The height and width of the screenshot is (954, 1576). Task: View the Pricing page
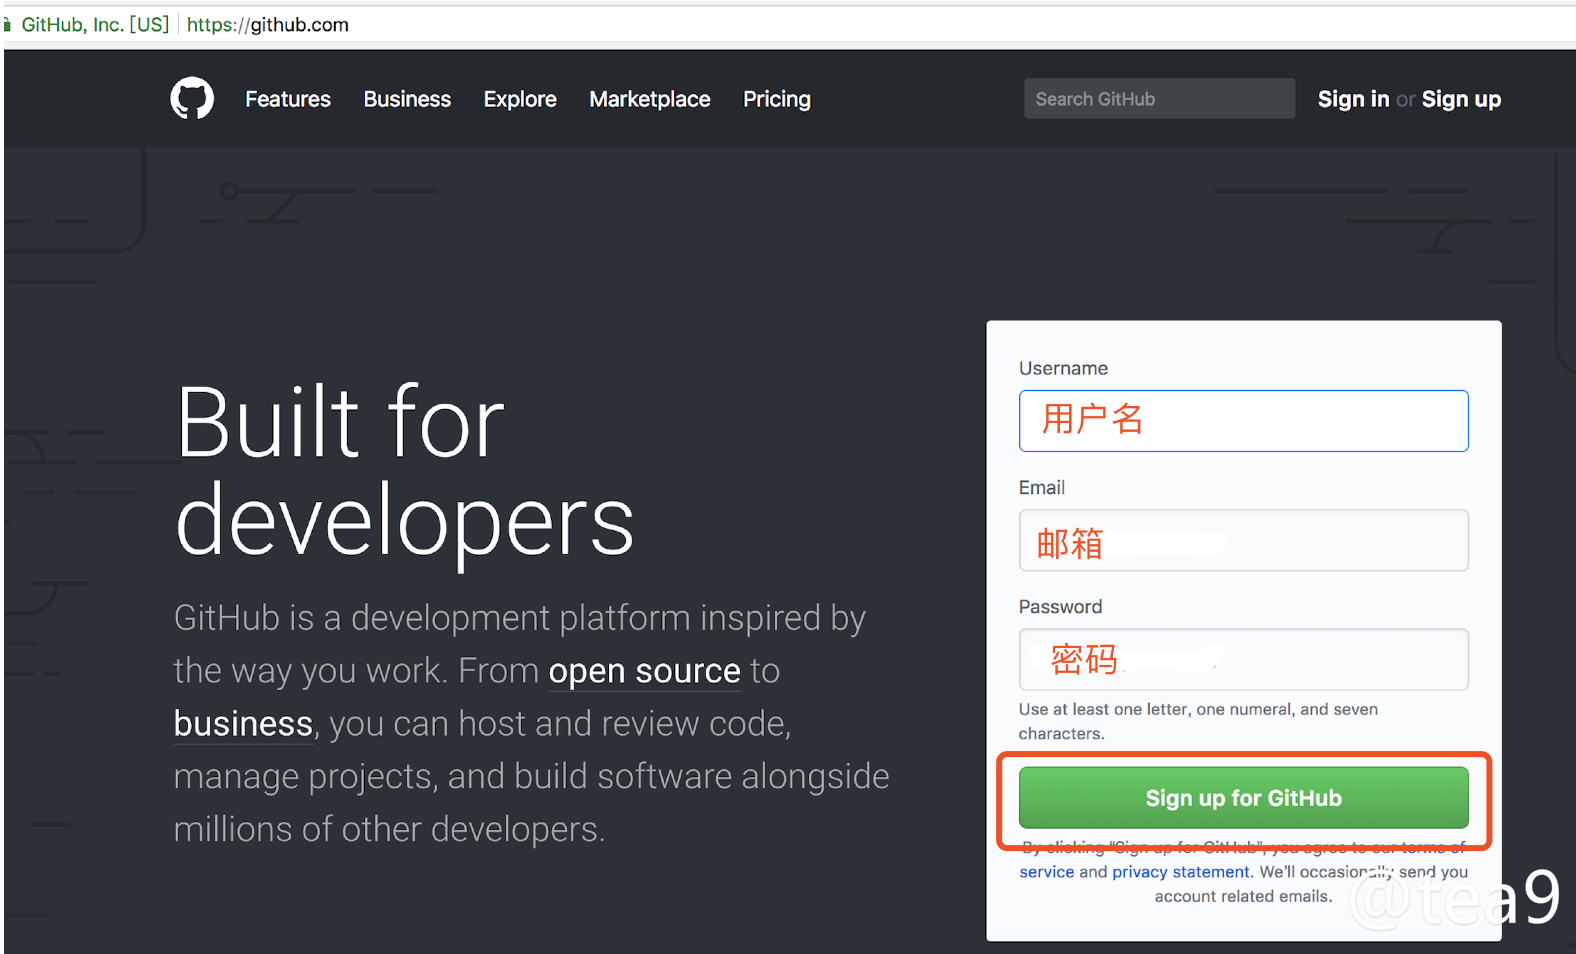(x=777, y=99)
